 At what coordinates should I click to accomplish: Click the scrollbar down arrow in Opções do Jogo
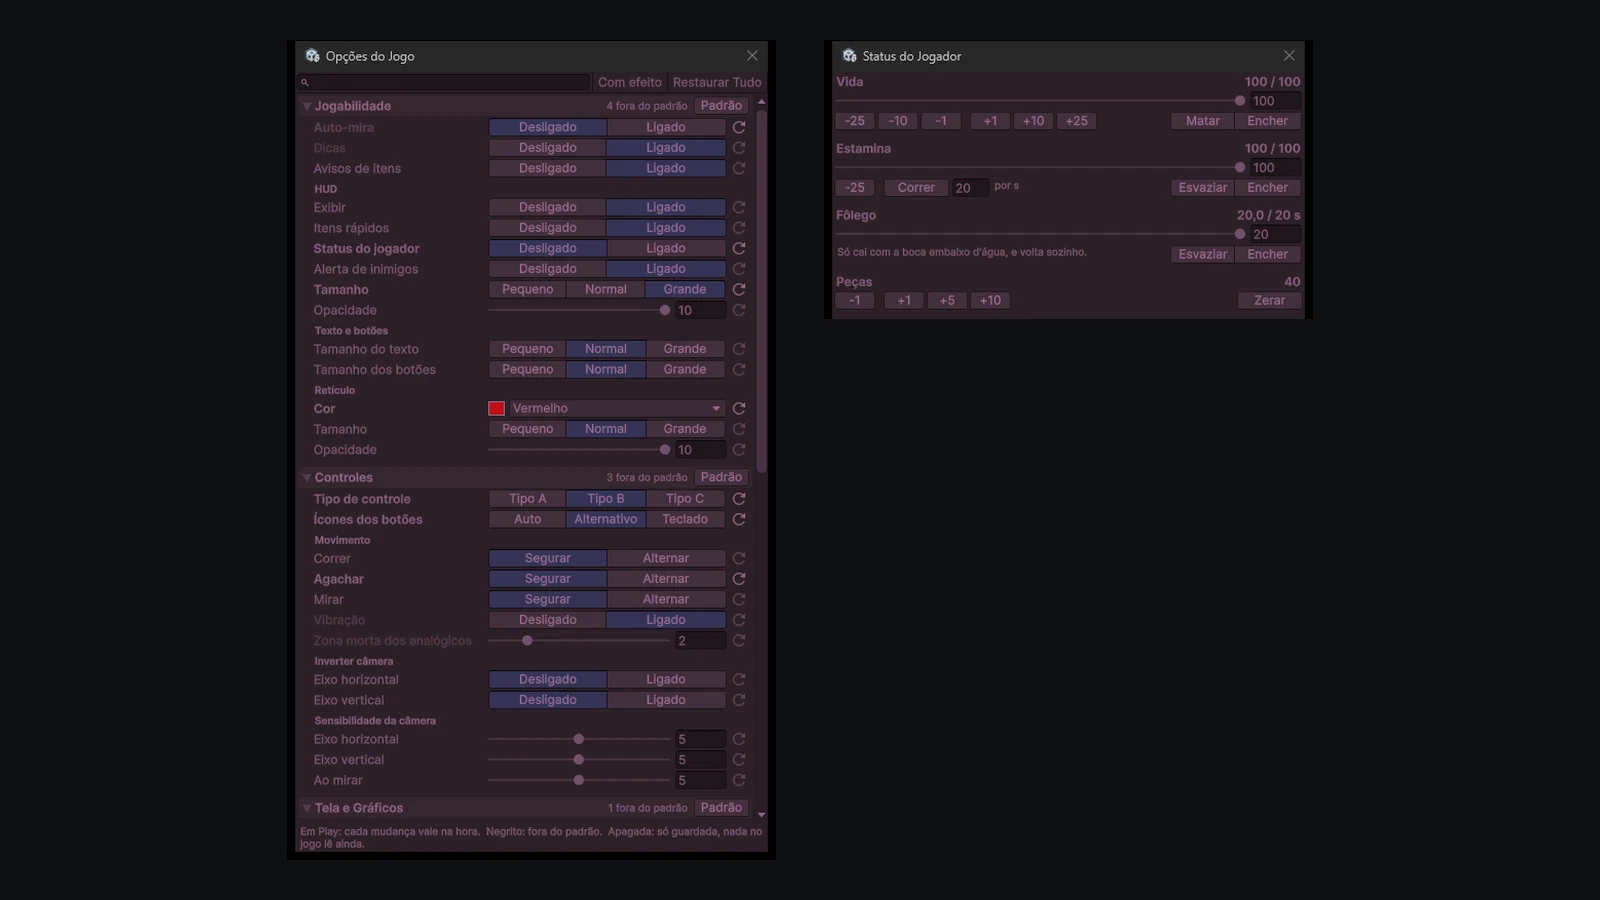pos(761,815)
